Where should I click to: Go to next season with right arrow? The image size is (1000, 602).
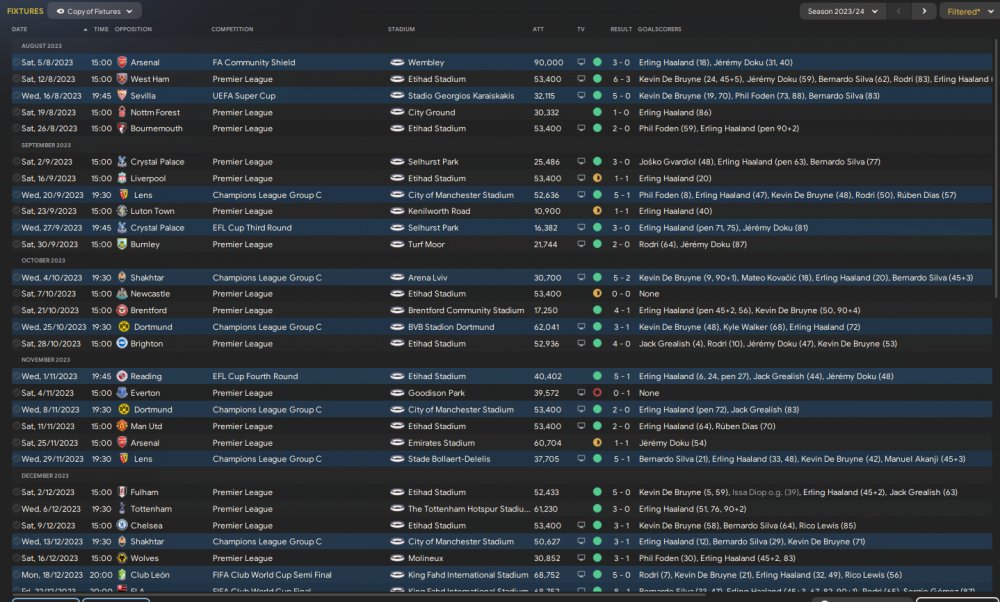click(924, 11)
